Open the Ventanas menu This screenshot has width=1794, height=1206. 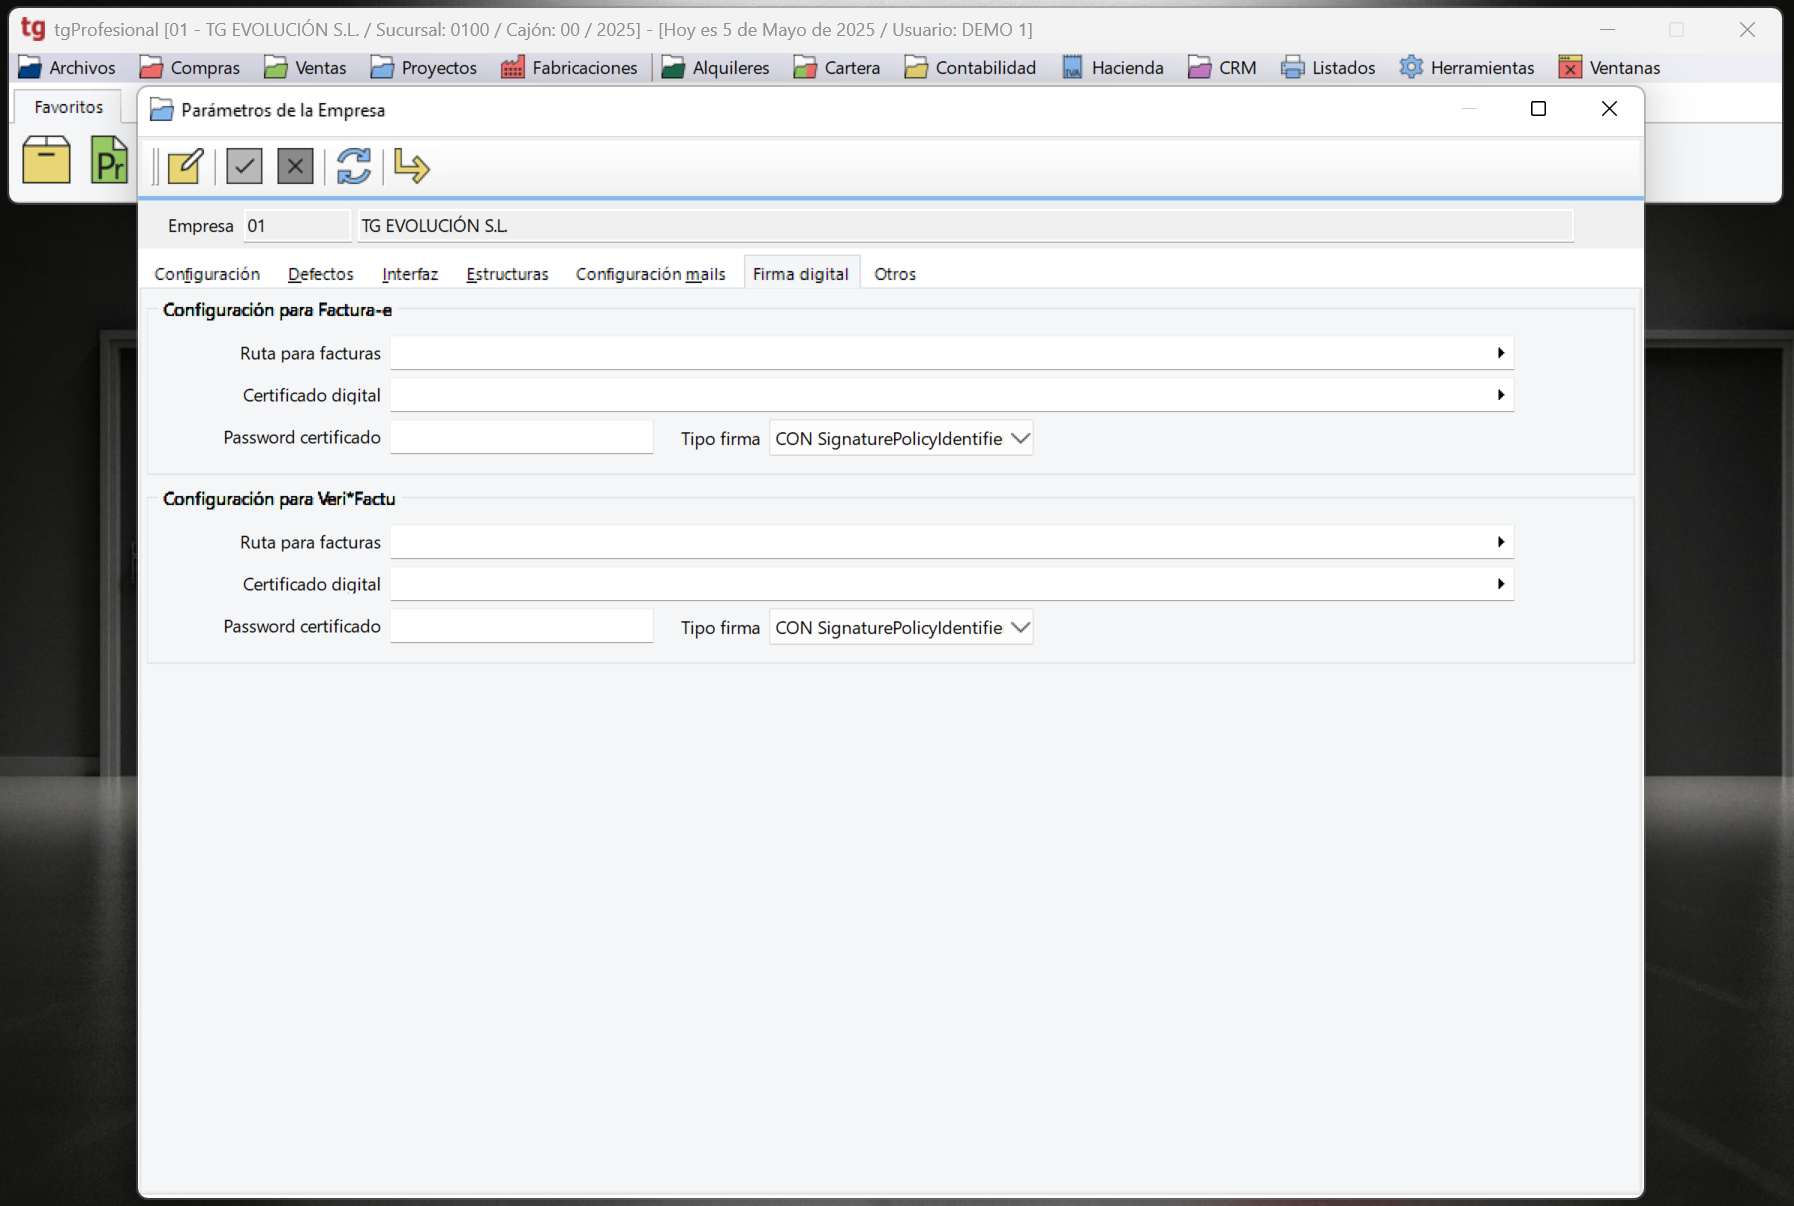click(x=1610, y=67)
